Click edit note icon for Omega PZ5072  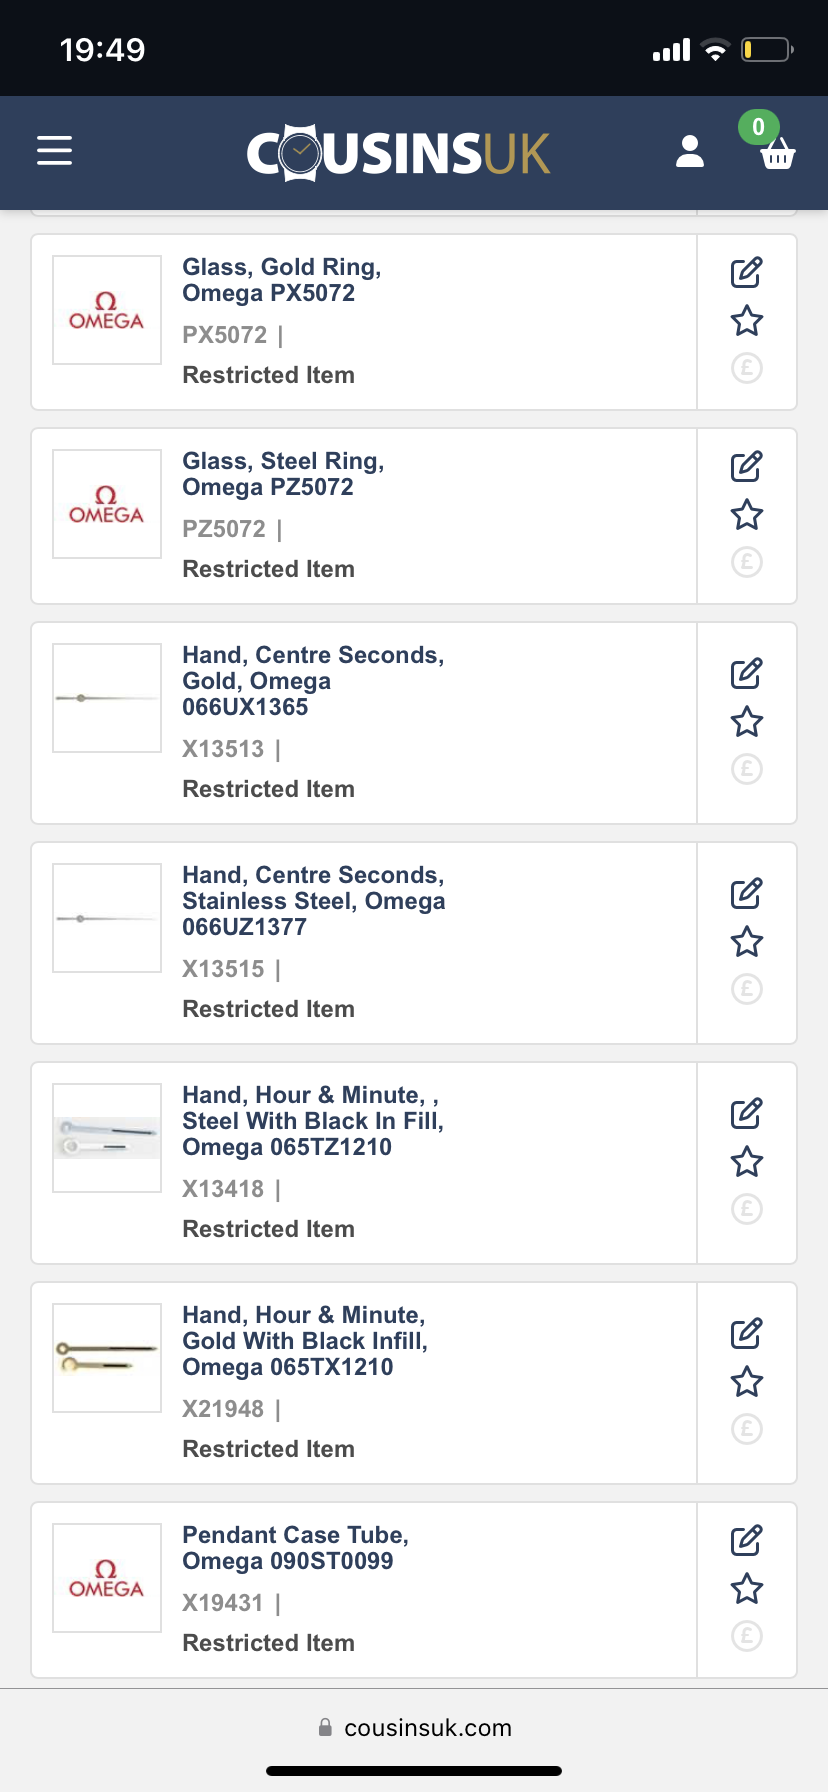pos(746,467)
